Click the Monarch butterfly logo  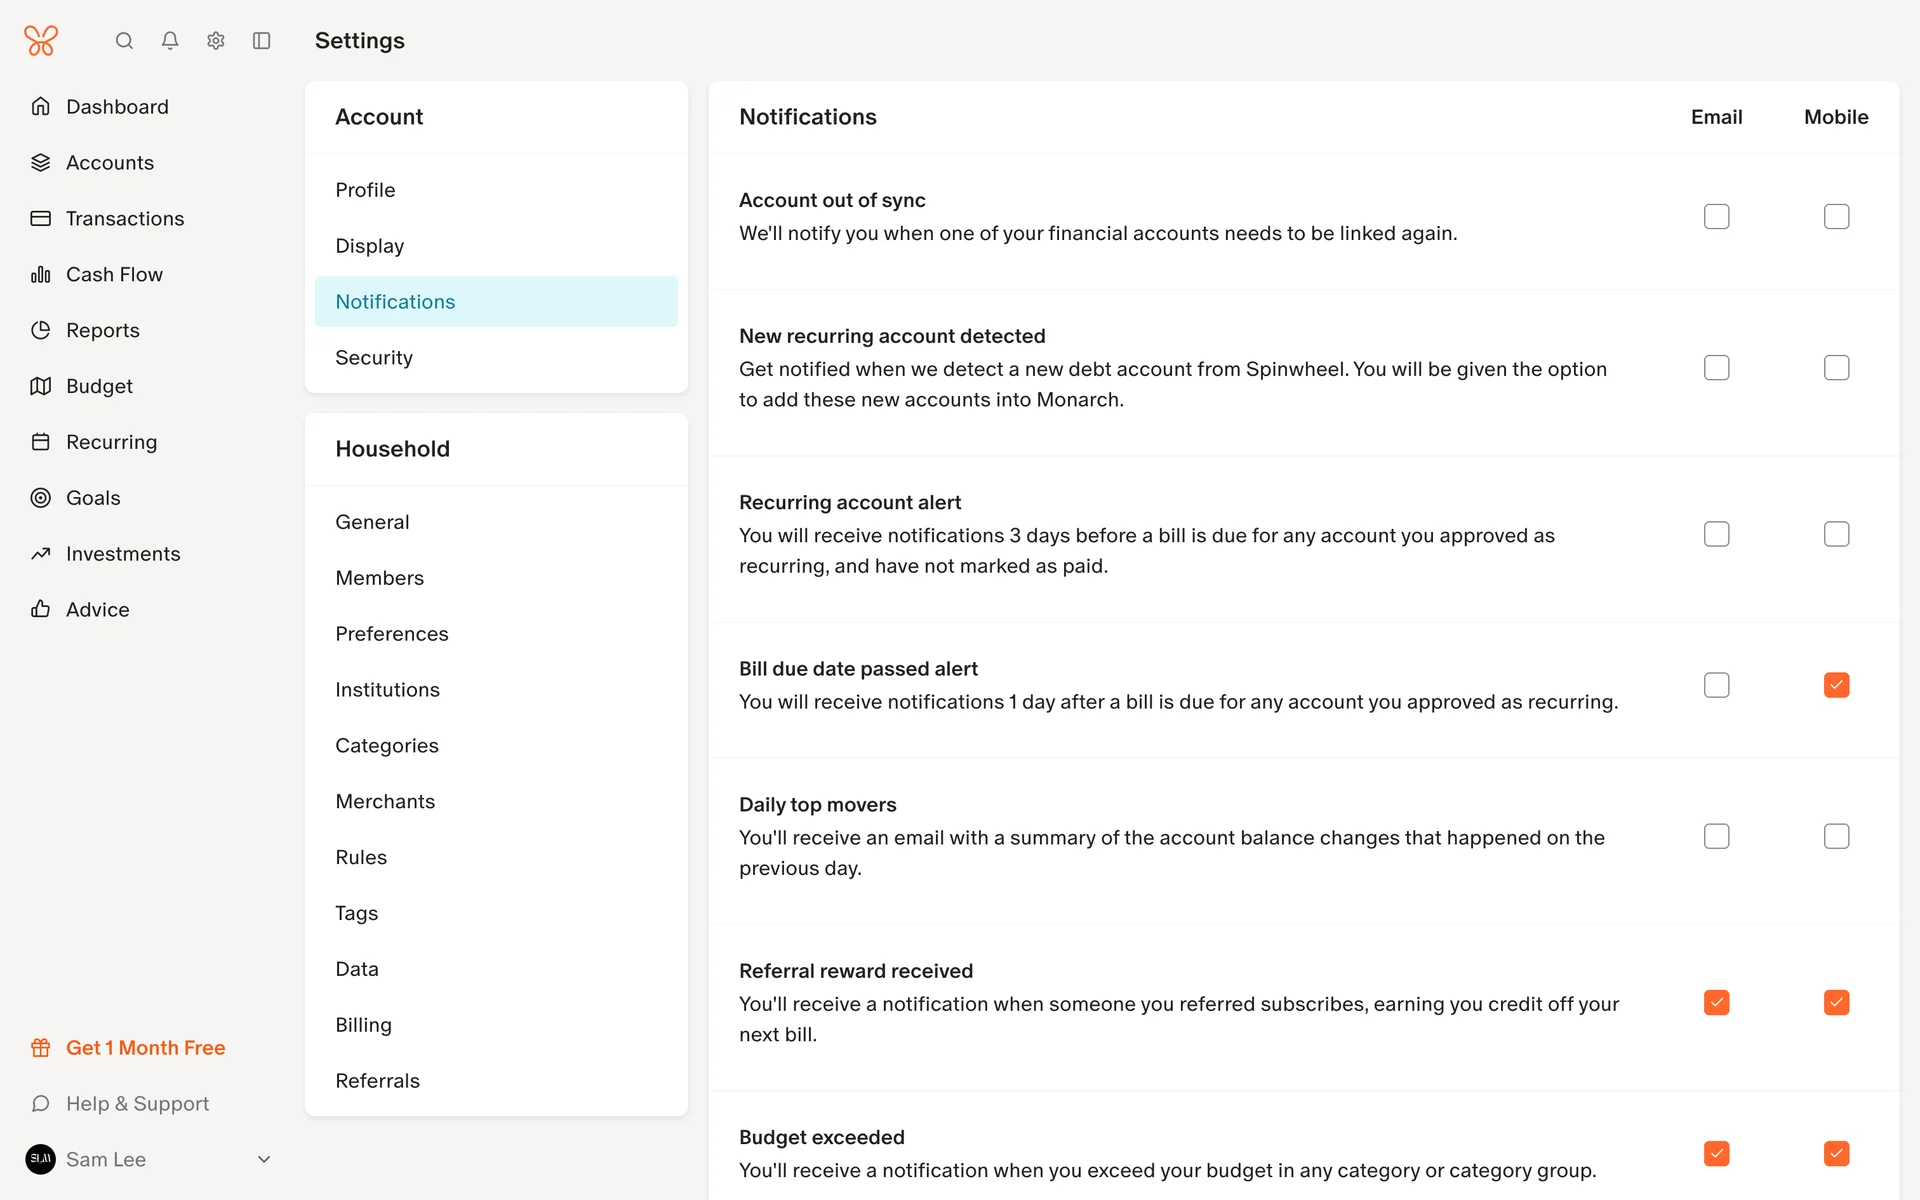(41, 41)
